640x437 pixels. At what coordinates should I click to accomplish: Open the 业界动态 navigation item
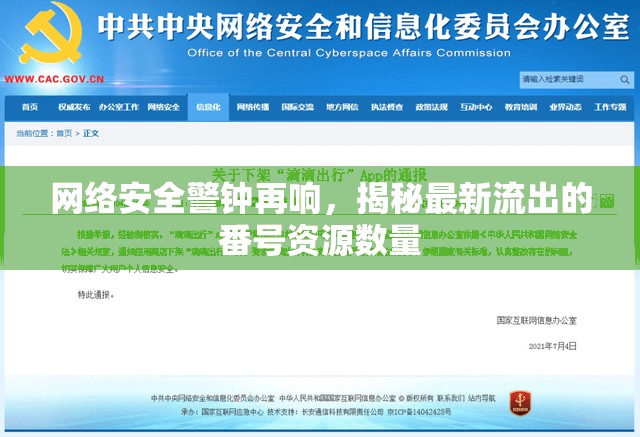(565, 107)
